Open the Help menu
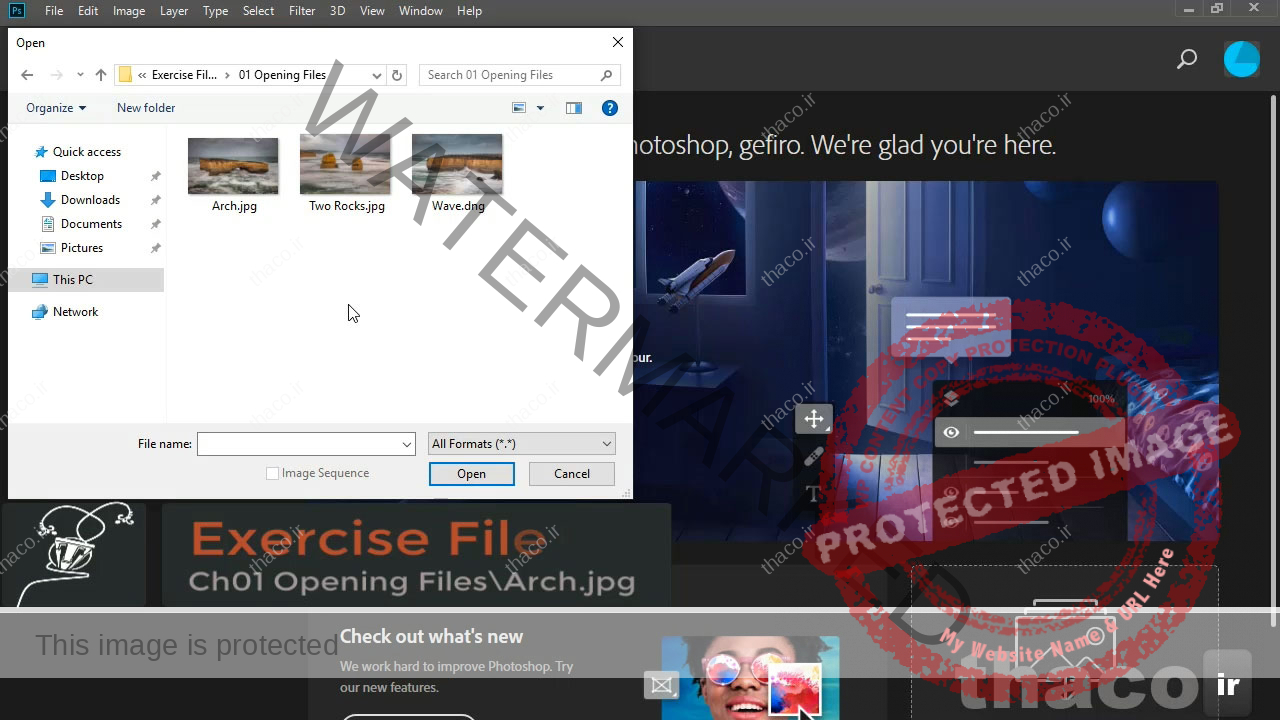Image resolution: width=1280 pixels, height=720 pixels. (x=469, y=11)
